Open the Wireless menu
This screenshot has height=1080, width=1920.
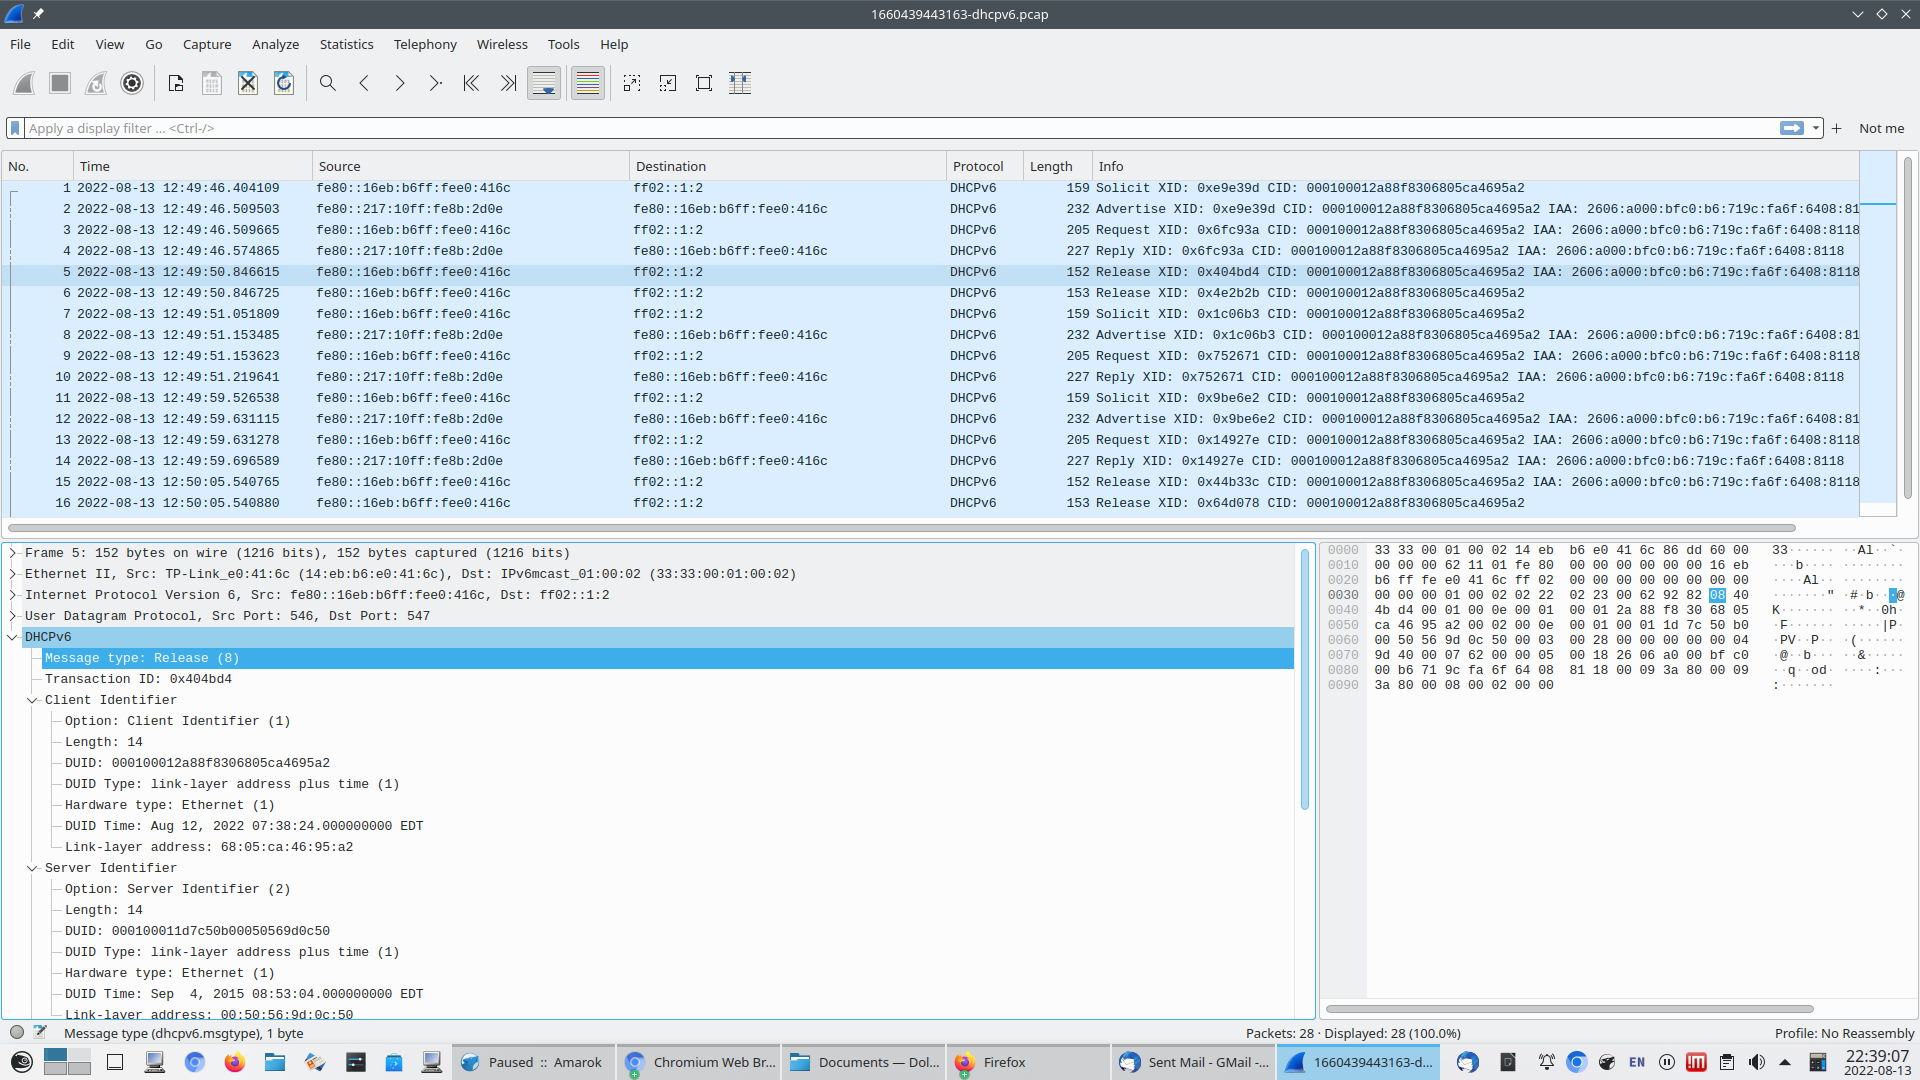click(502, 44)
